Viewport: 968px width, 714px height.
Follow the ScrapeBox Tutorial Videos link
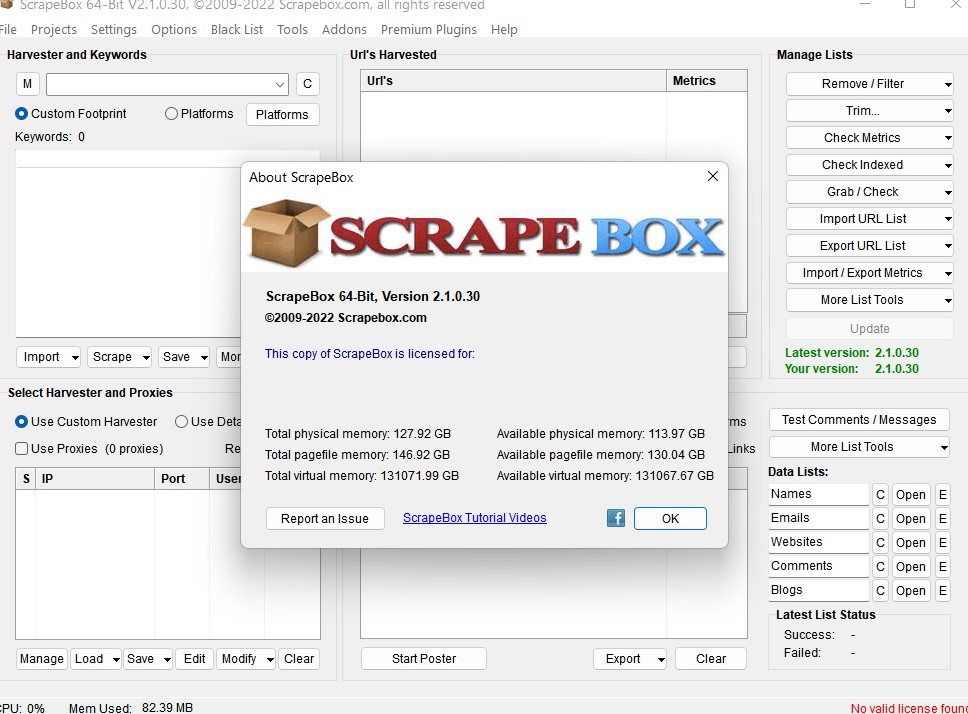[475, 518]
